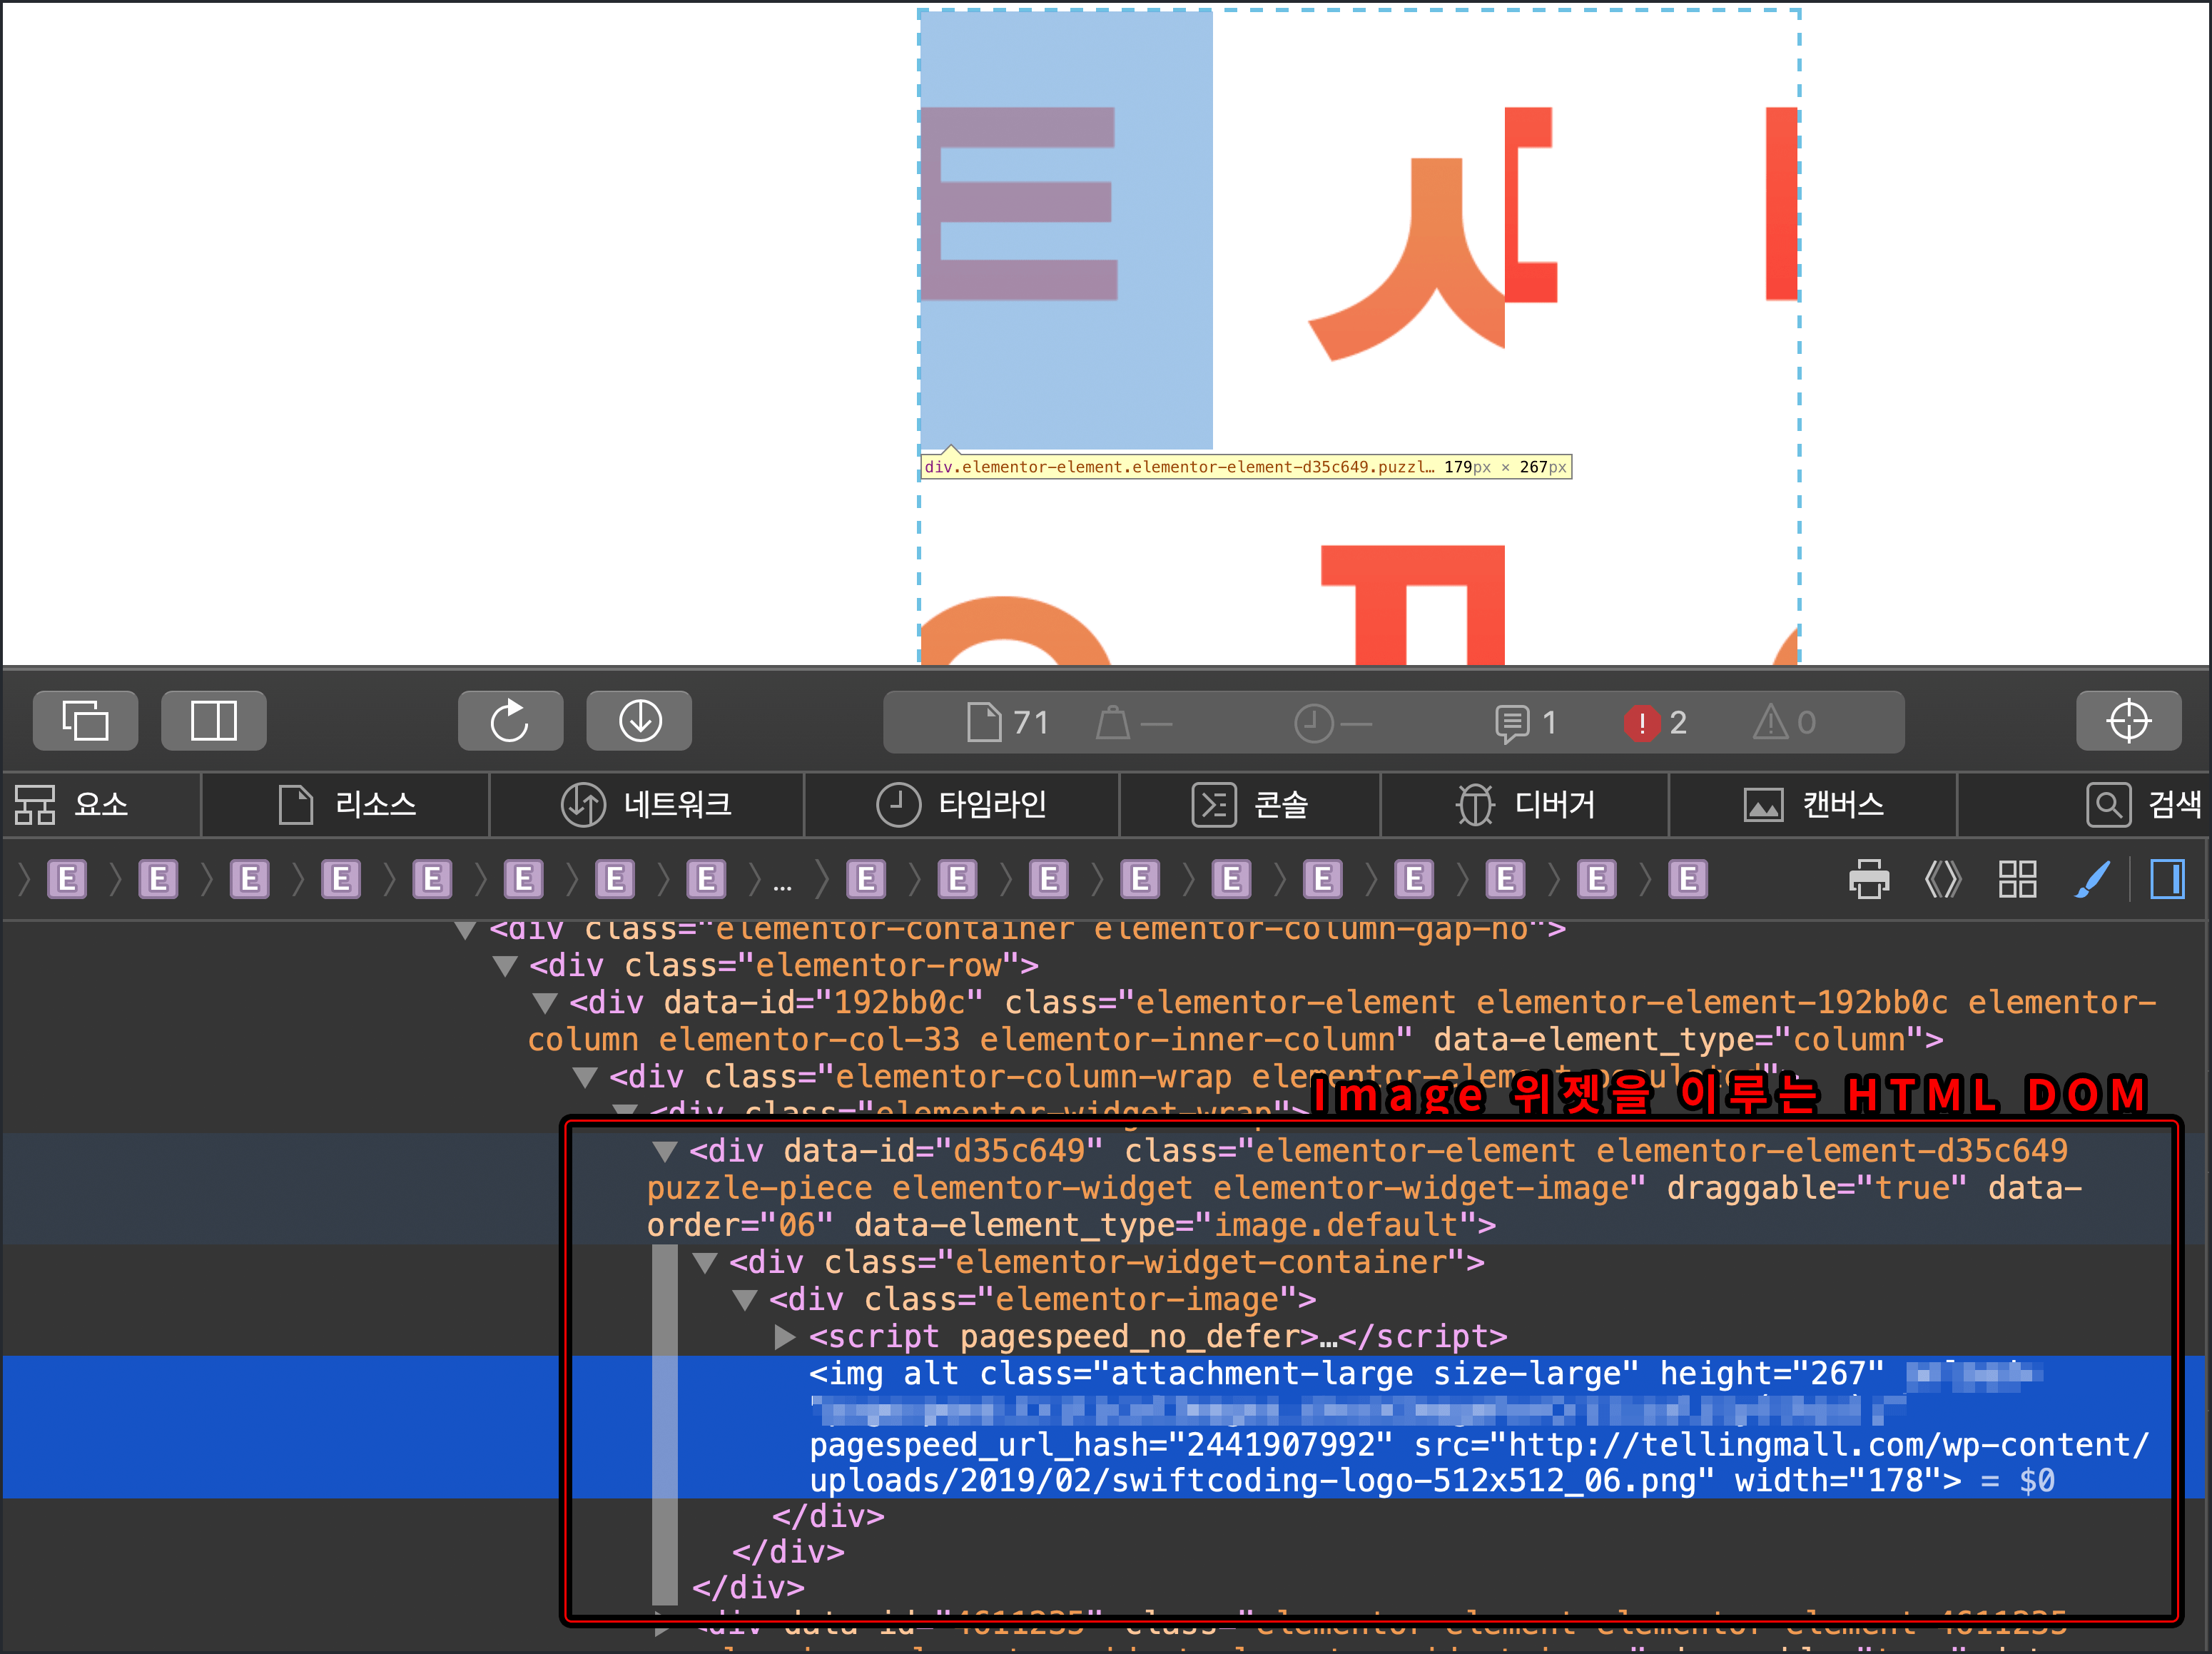Viewport: 2212px width, 1654px height.
Task: Switch to the 타임라인 tab
Action: coord(962,805)
